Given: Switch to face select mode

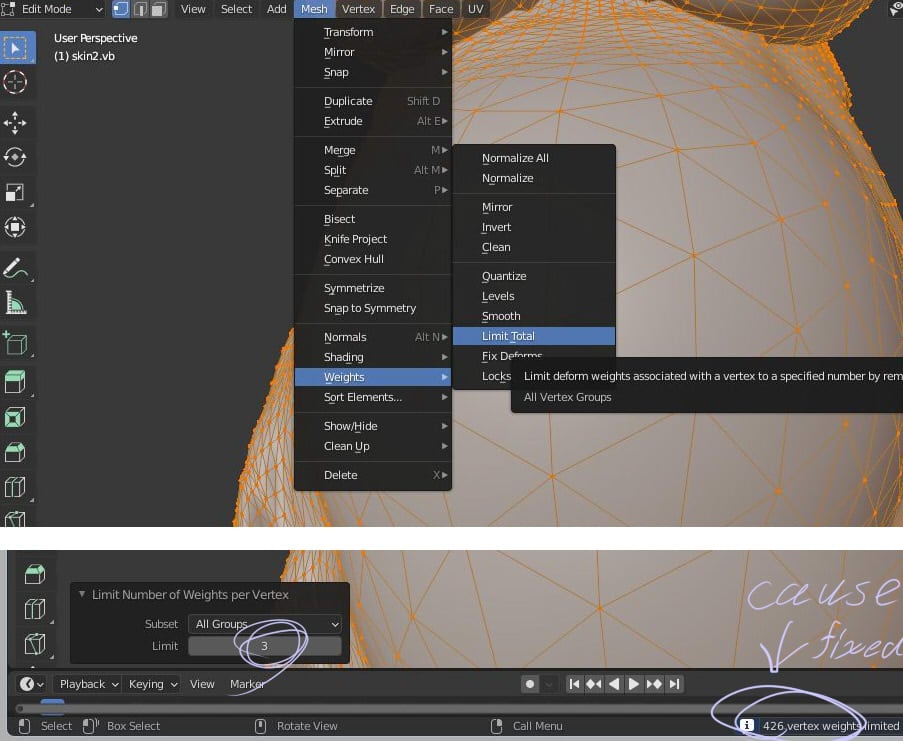Looking at the screenshot, I should [x=159, y=9].
